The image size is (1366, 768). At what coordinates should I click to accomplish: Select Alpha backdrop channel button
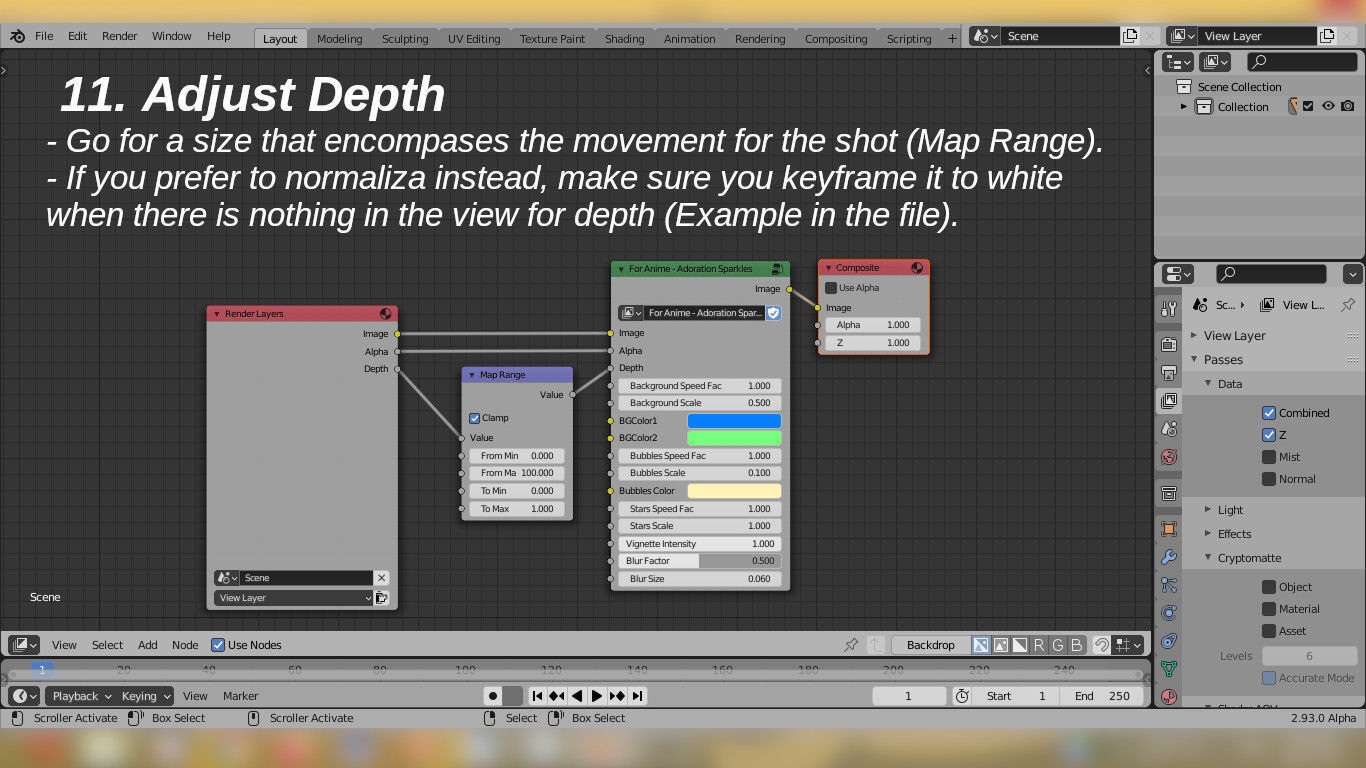pyautogui.click(x=1019, y=645)
